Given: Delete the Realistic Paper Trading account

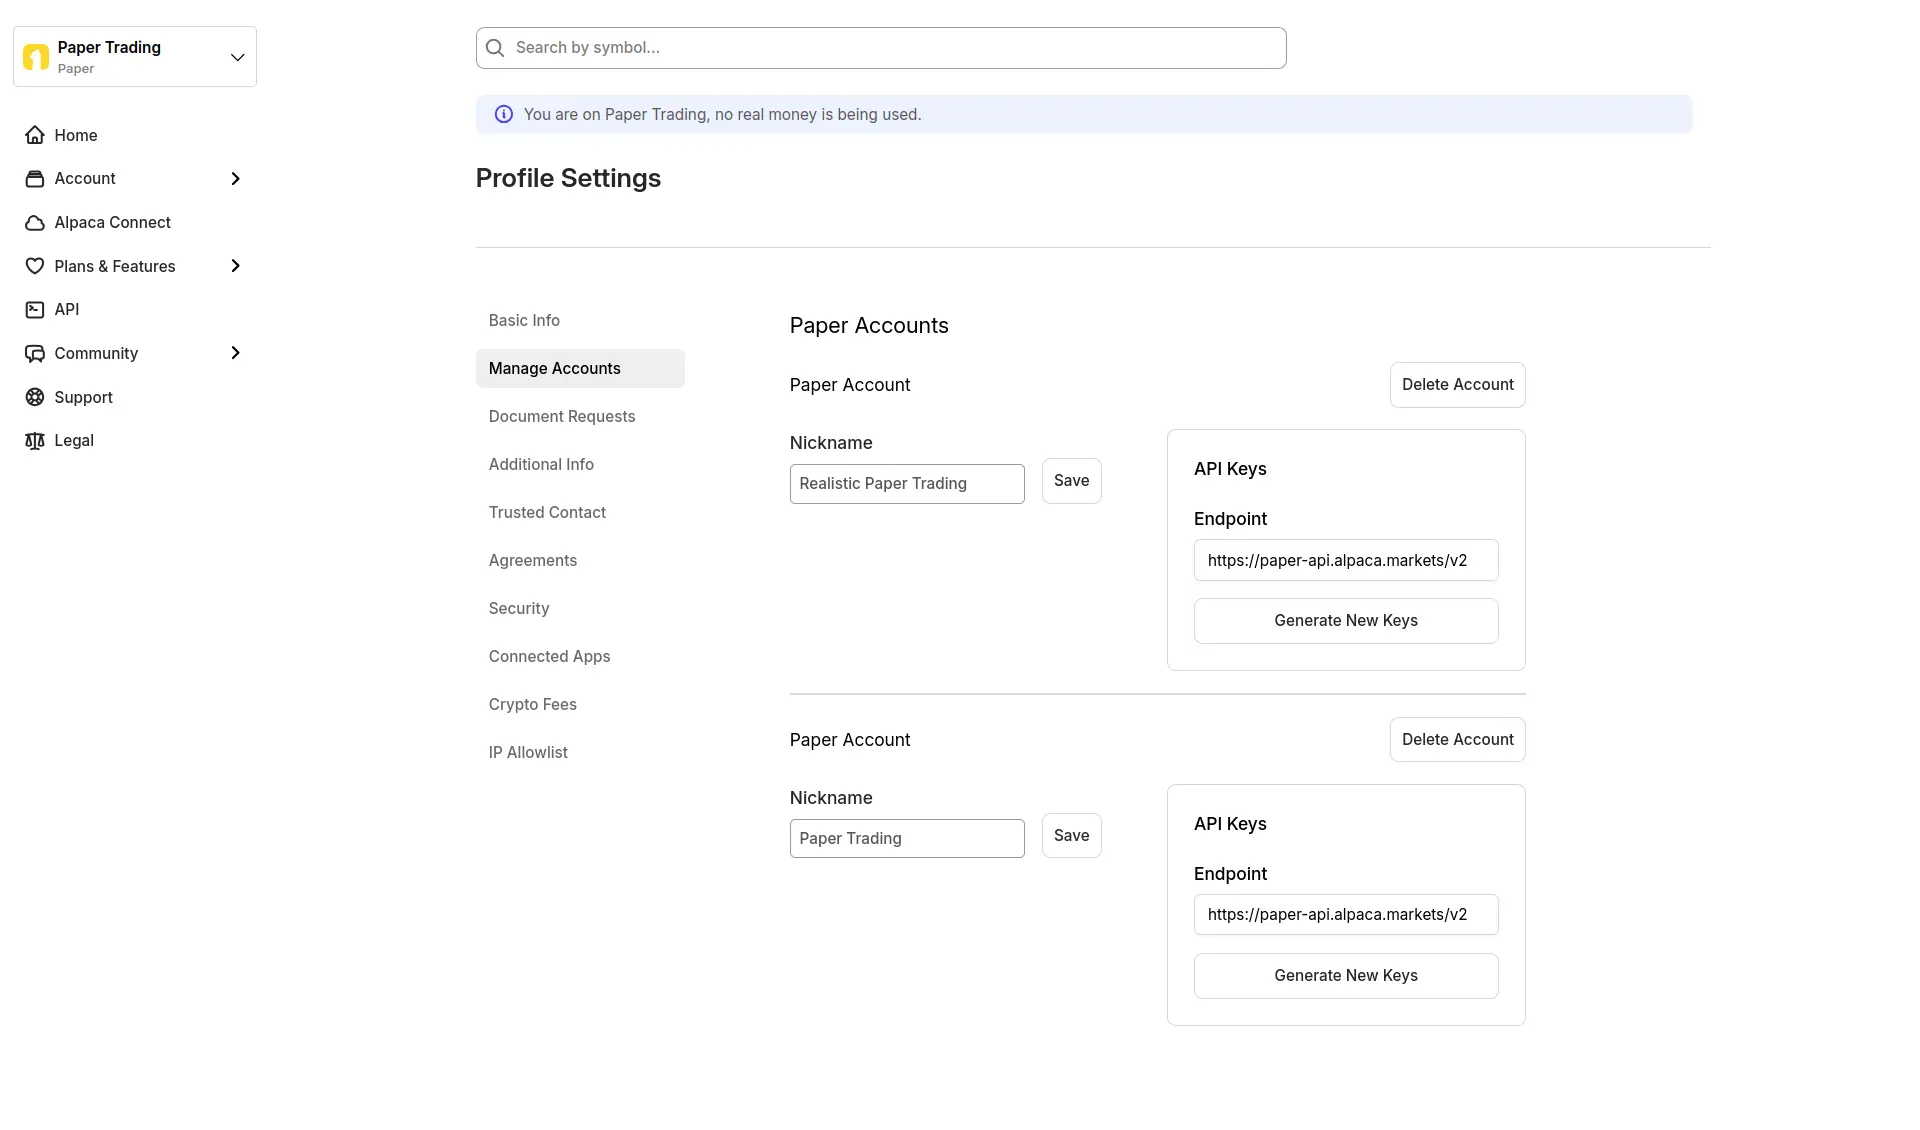Looking at the screenshot, I should 1458,385.
